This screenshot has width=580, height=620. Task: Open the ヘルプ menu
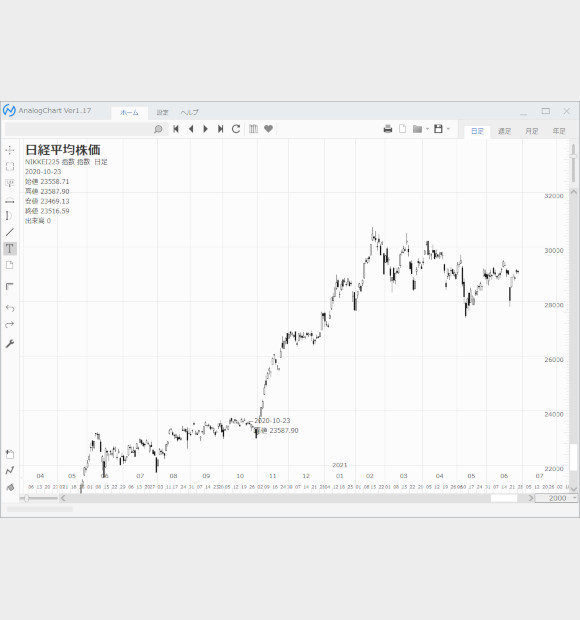190,112
